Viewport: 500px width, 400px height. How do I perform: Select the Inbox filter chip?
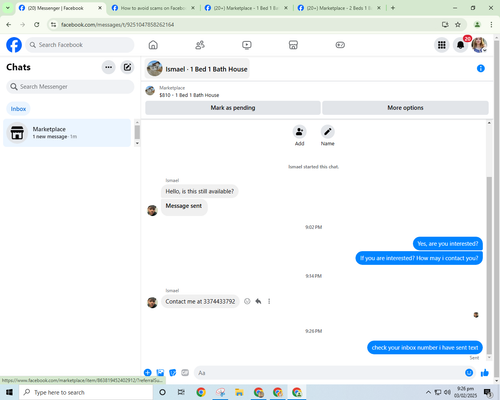click(18, 109)
